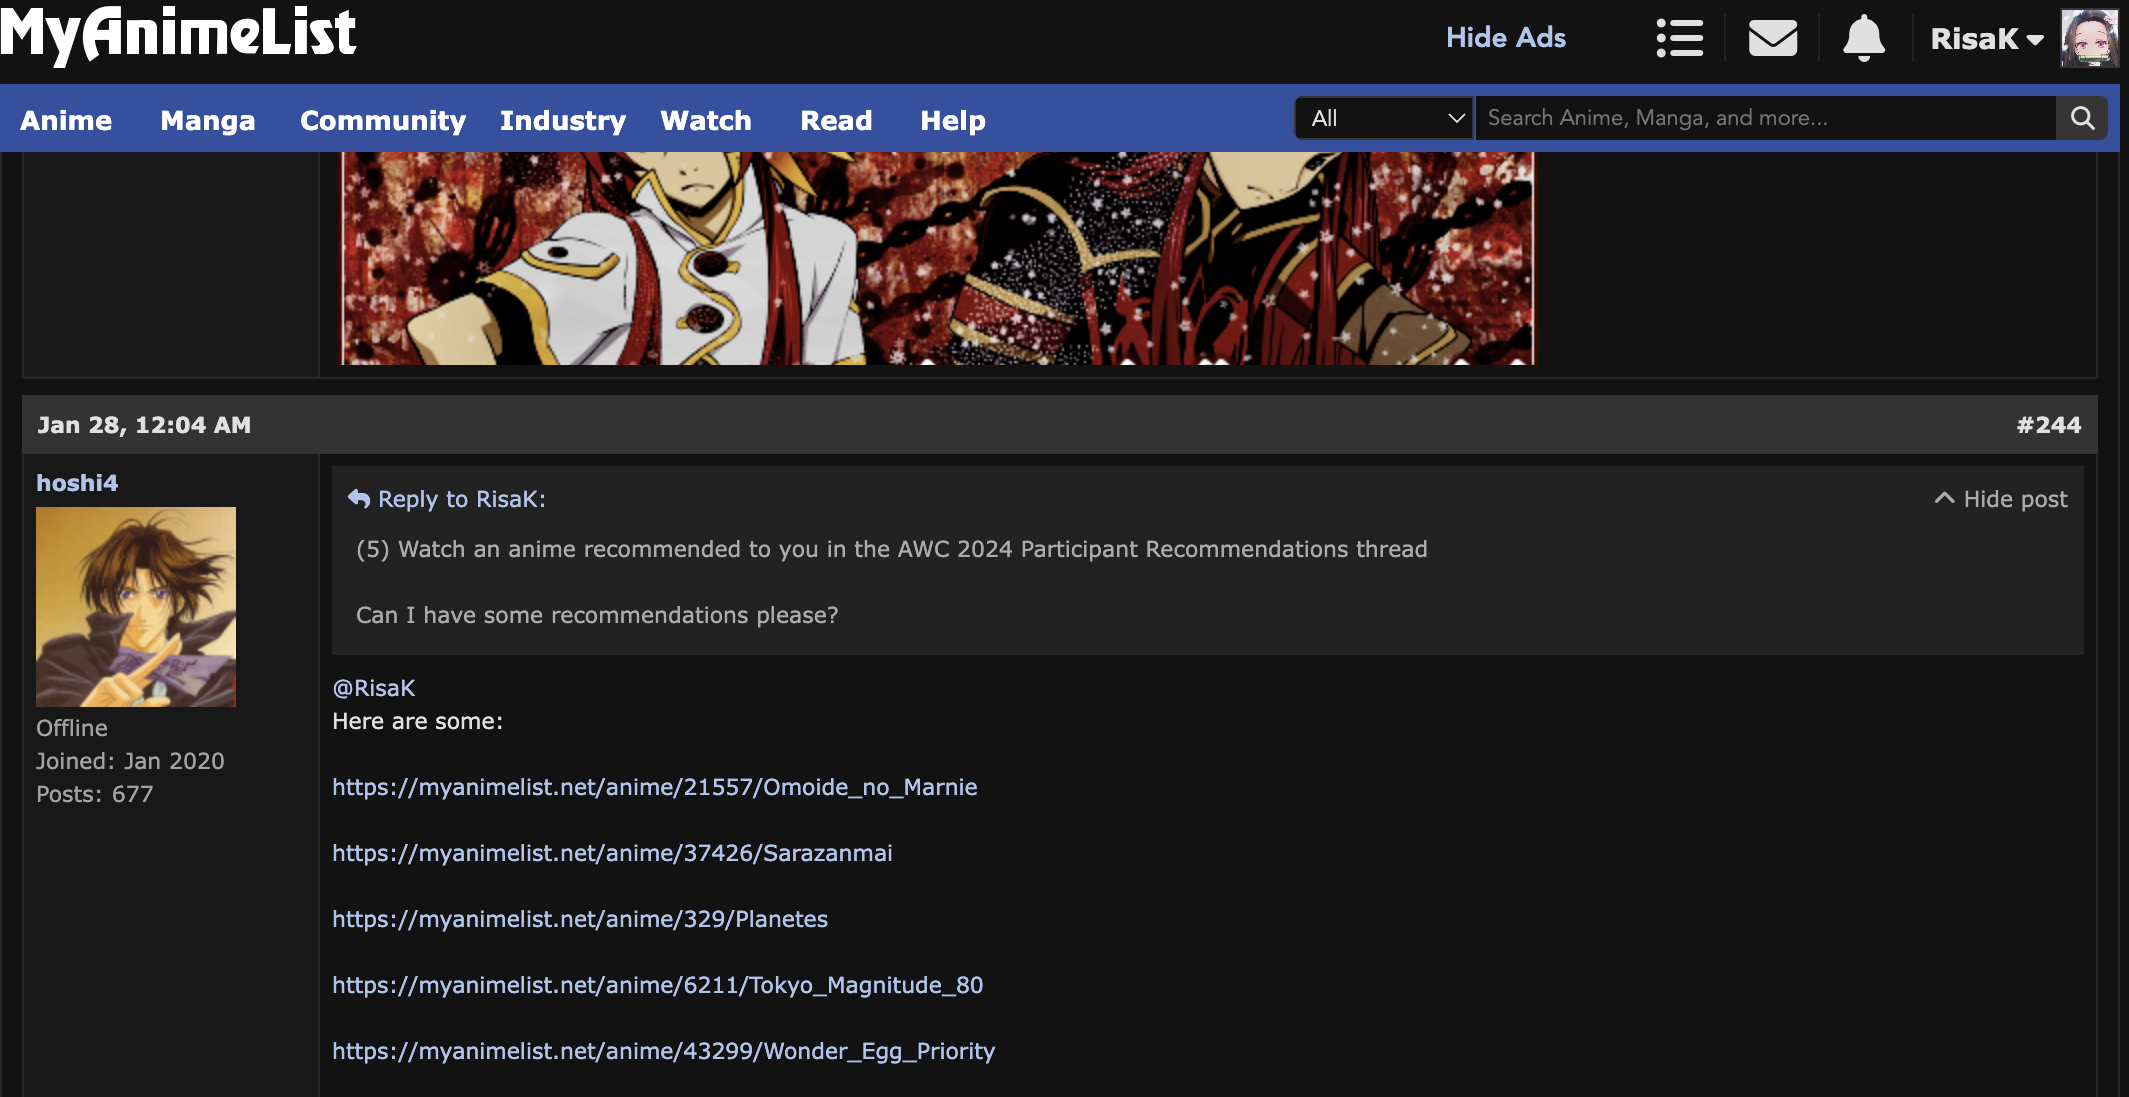Click the Posts: 677 text
The width and height of the screenshot is (2129, 1097).
point(95,794)
